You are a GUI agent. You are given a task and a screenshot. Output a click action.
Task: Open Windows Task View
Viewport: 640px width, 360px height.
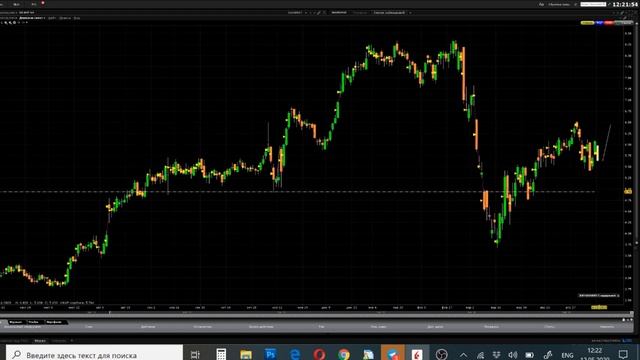pos(196,354)
